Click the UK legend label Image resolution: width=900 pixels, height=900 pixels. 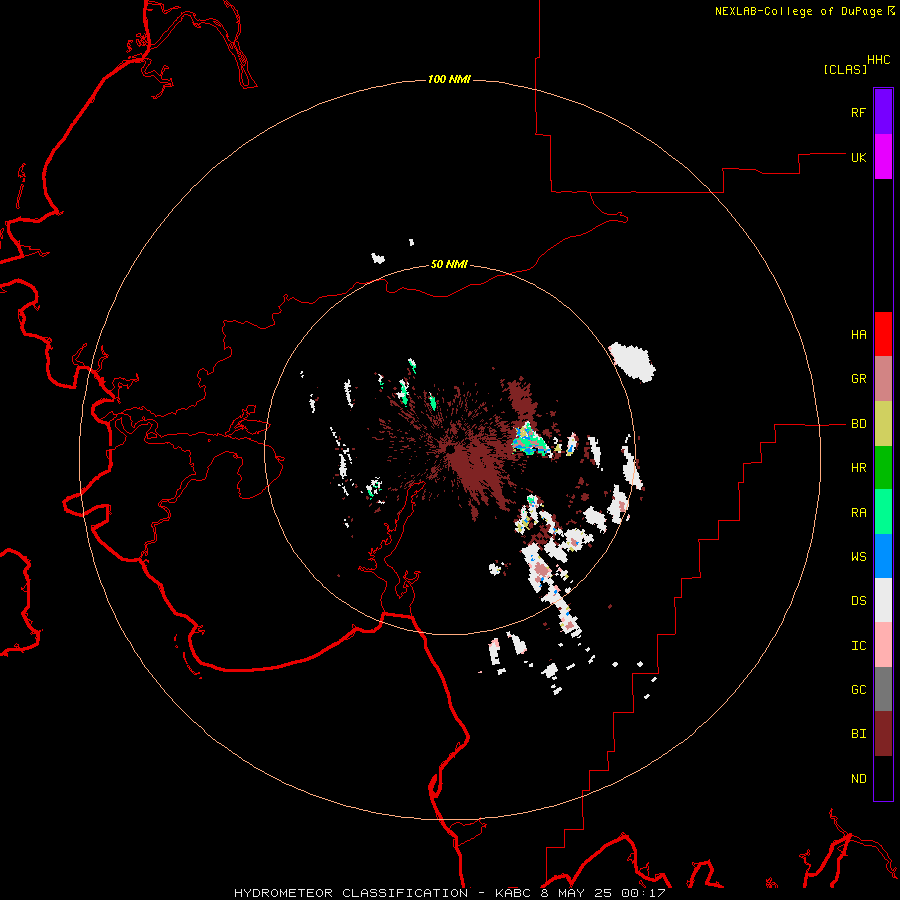(858, 157)
